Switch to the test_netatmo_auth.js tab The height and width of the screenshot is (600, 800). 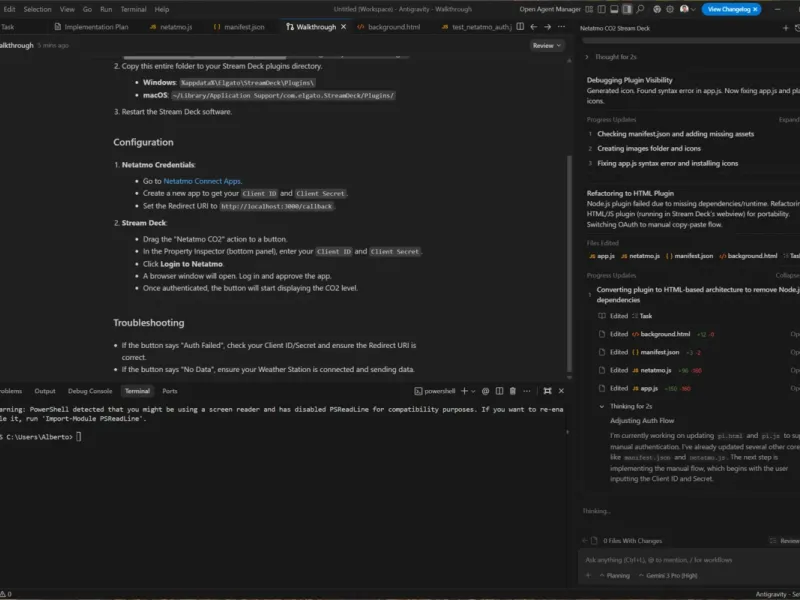coord(477,27)
